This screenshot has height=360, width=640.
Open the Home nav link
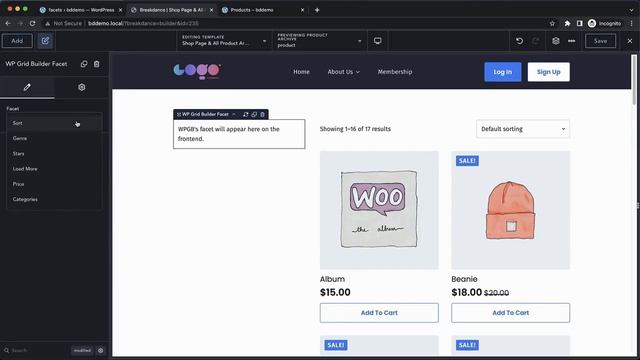click(301, 72)
